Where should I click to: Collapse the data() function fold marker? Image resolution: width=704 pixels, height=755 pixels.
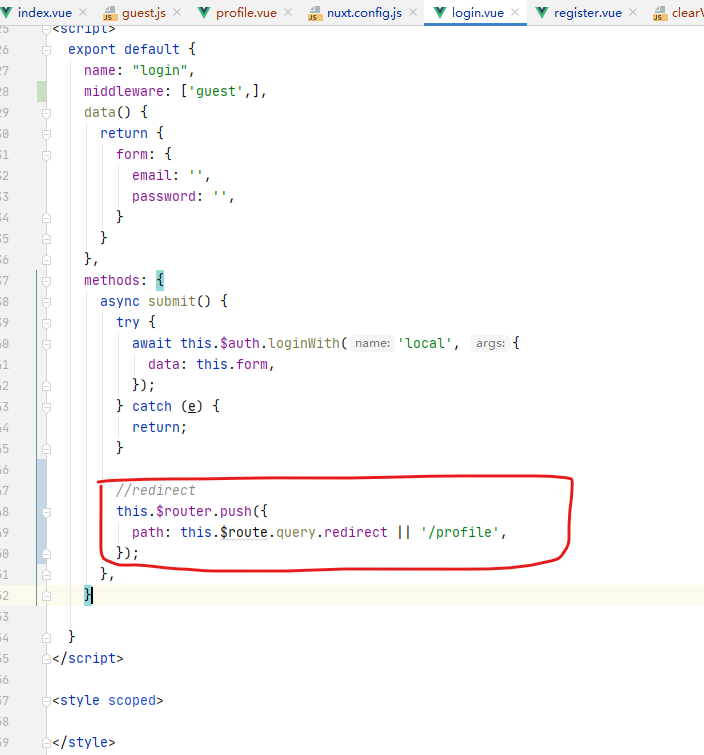(x=46, y=113)
